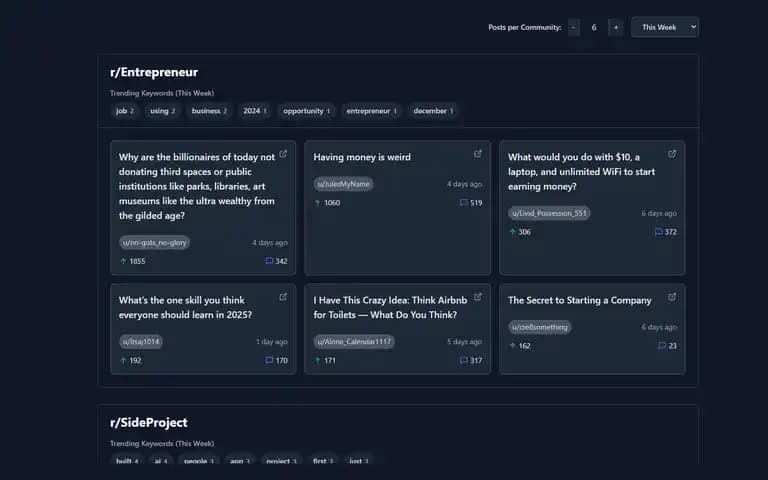
Task: Select the '2024' trending keyword
Action: (x=255, y=111)
